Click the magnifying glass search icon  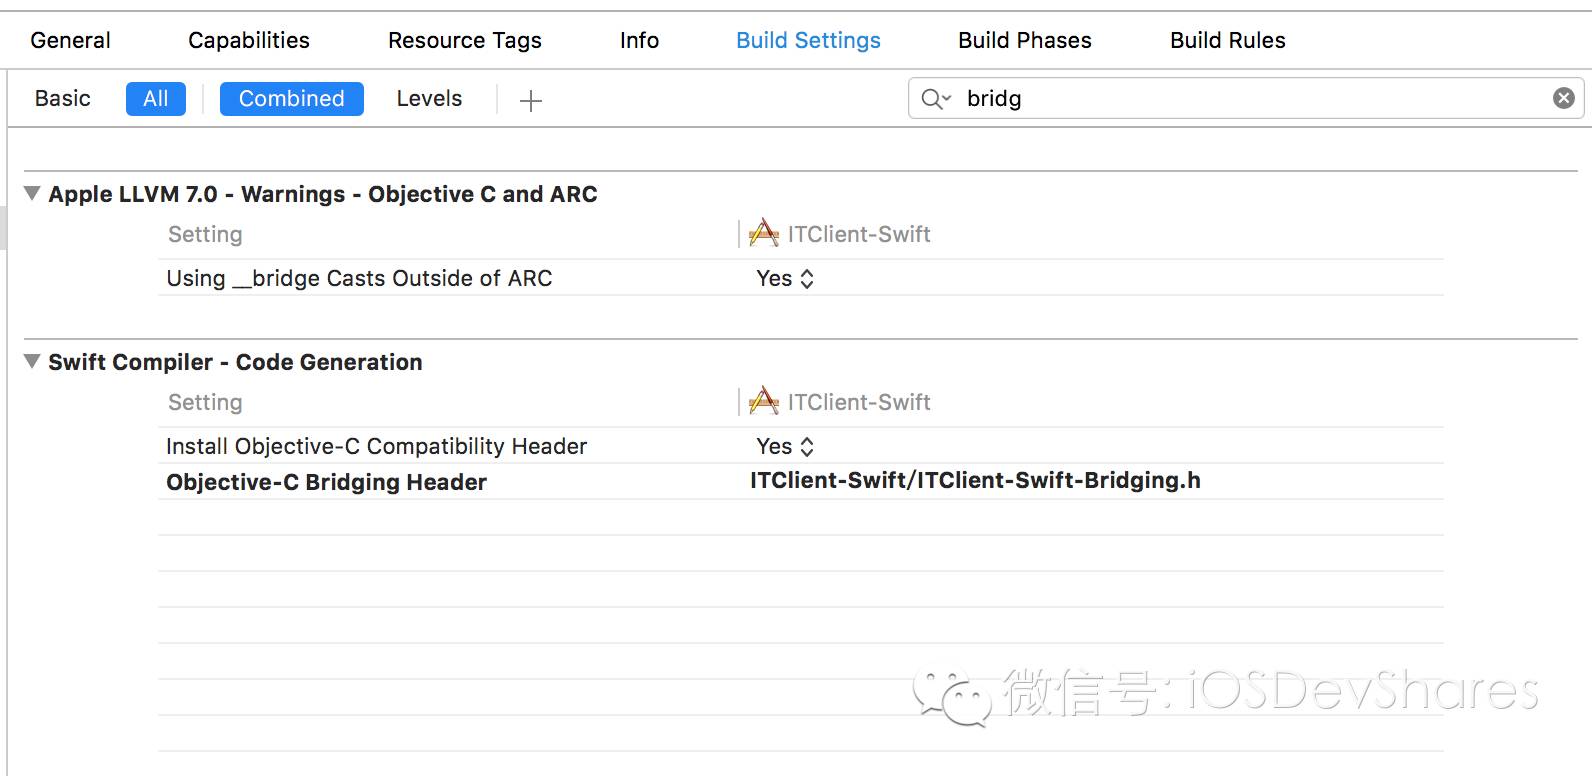[x=935, y=99]
